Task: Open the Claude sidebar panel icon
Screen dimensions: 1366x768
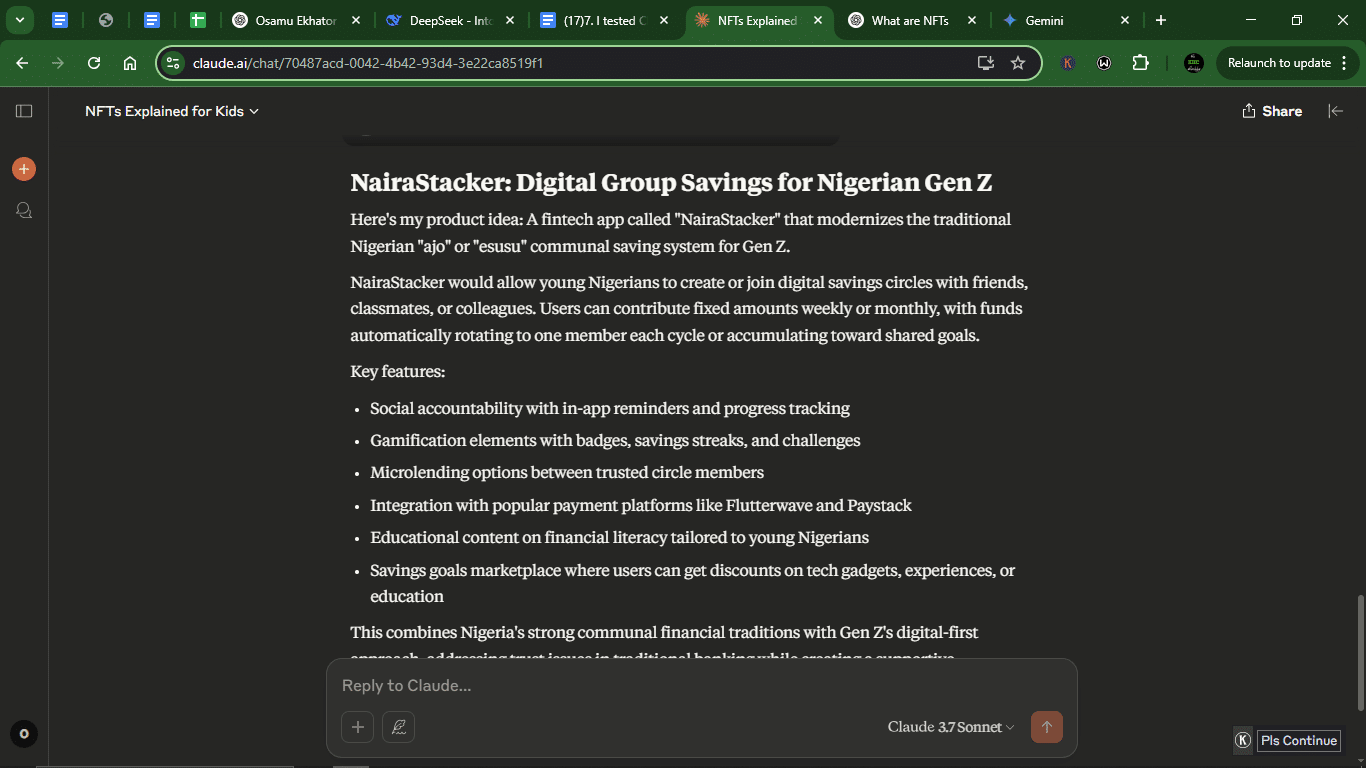Action: (x=24, y=111)
